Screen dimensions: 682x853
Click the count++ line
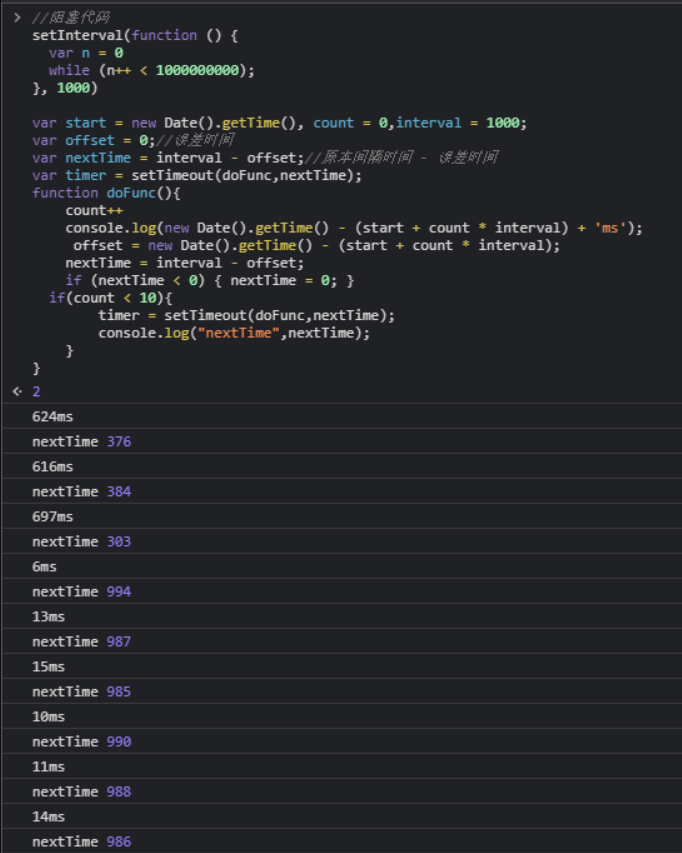pyautogui.click(x=94, y=211)
